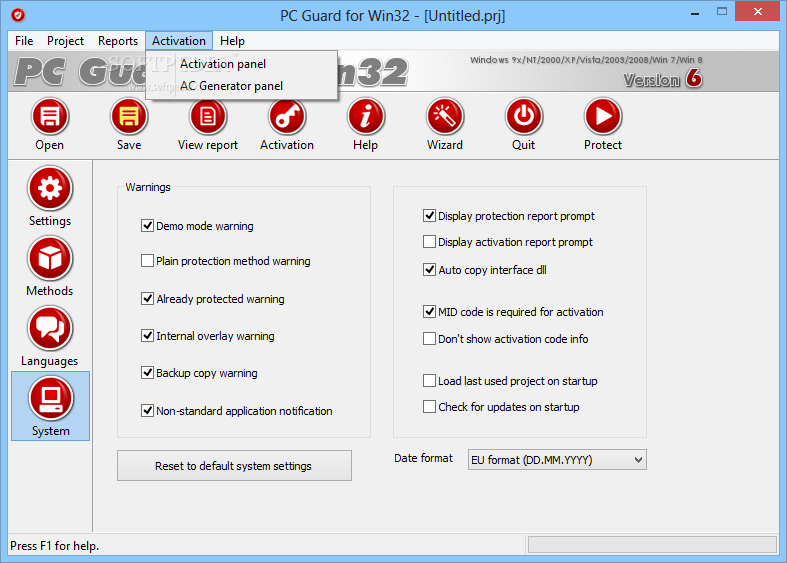The height and width of the screenshot is (563, 787).
Task: Open the Reports menu
Action: [118, 41]
